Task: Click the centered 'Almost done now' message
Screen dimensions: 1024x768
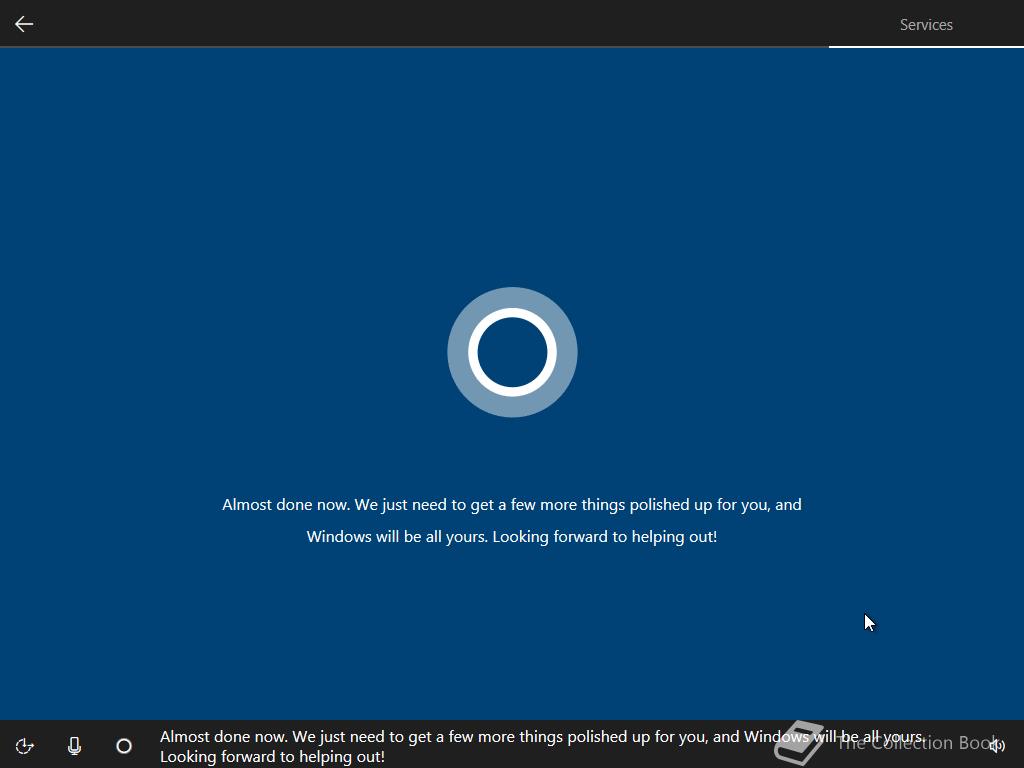Action: pyautogui.click(x=512, y=520)
